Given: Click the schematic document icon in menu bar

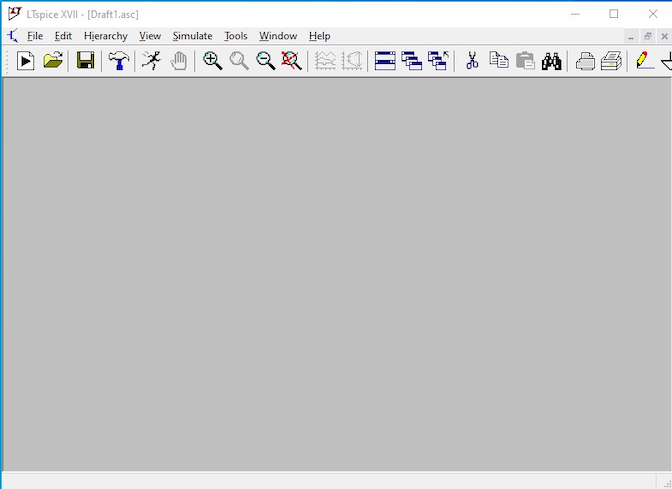Looking at the screenshot, I should [x=13, y=36].
